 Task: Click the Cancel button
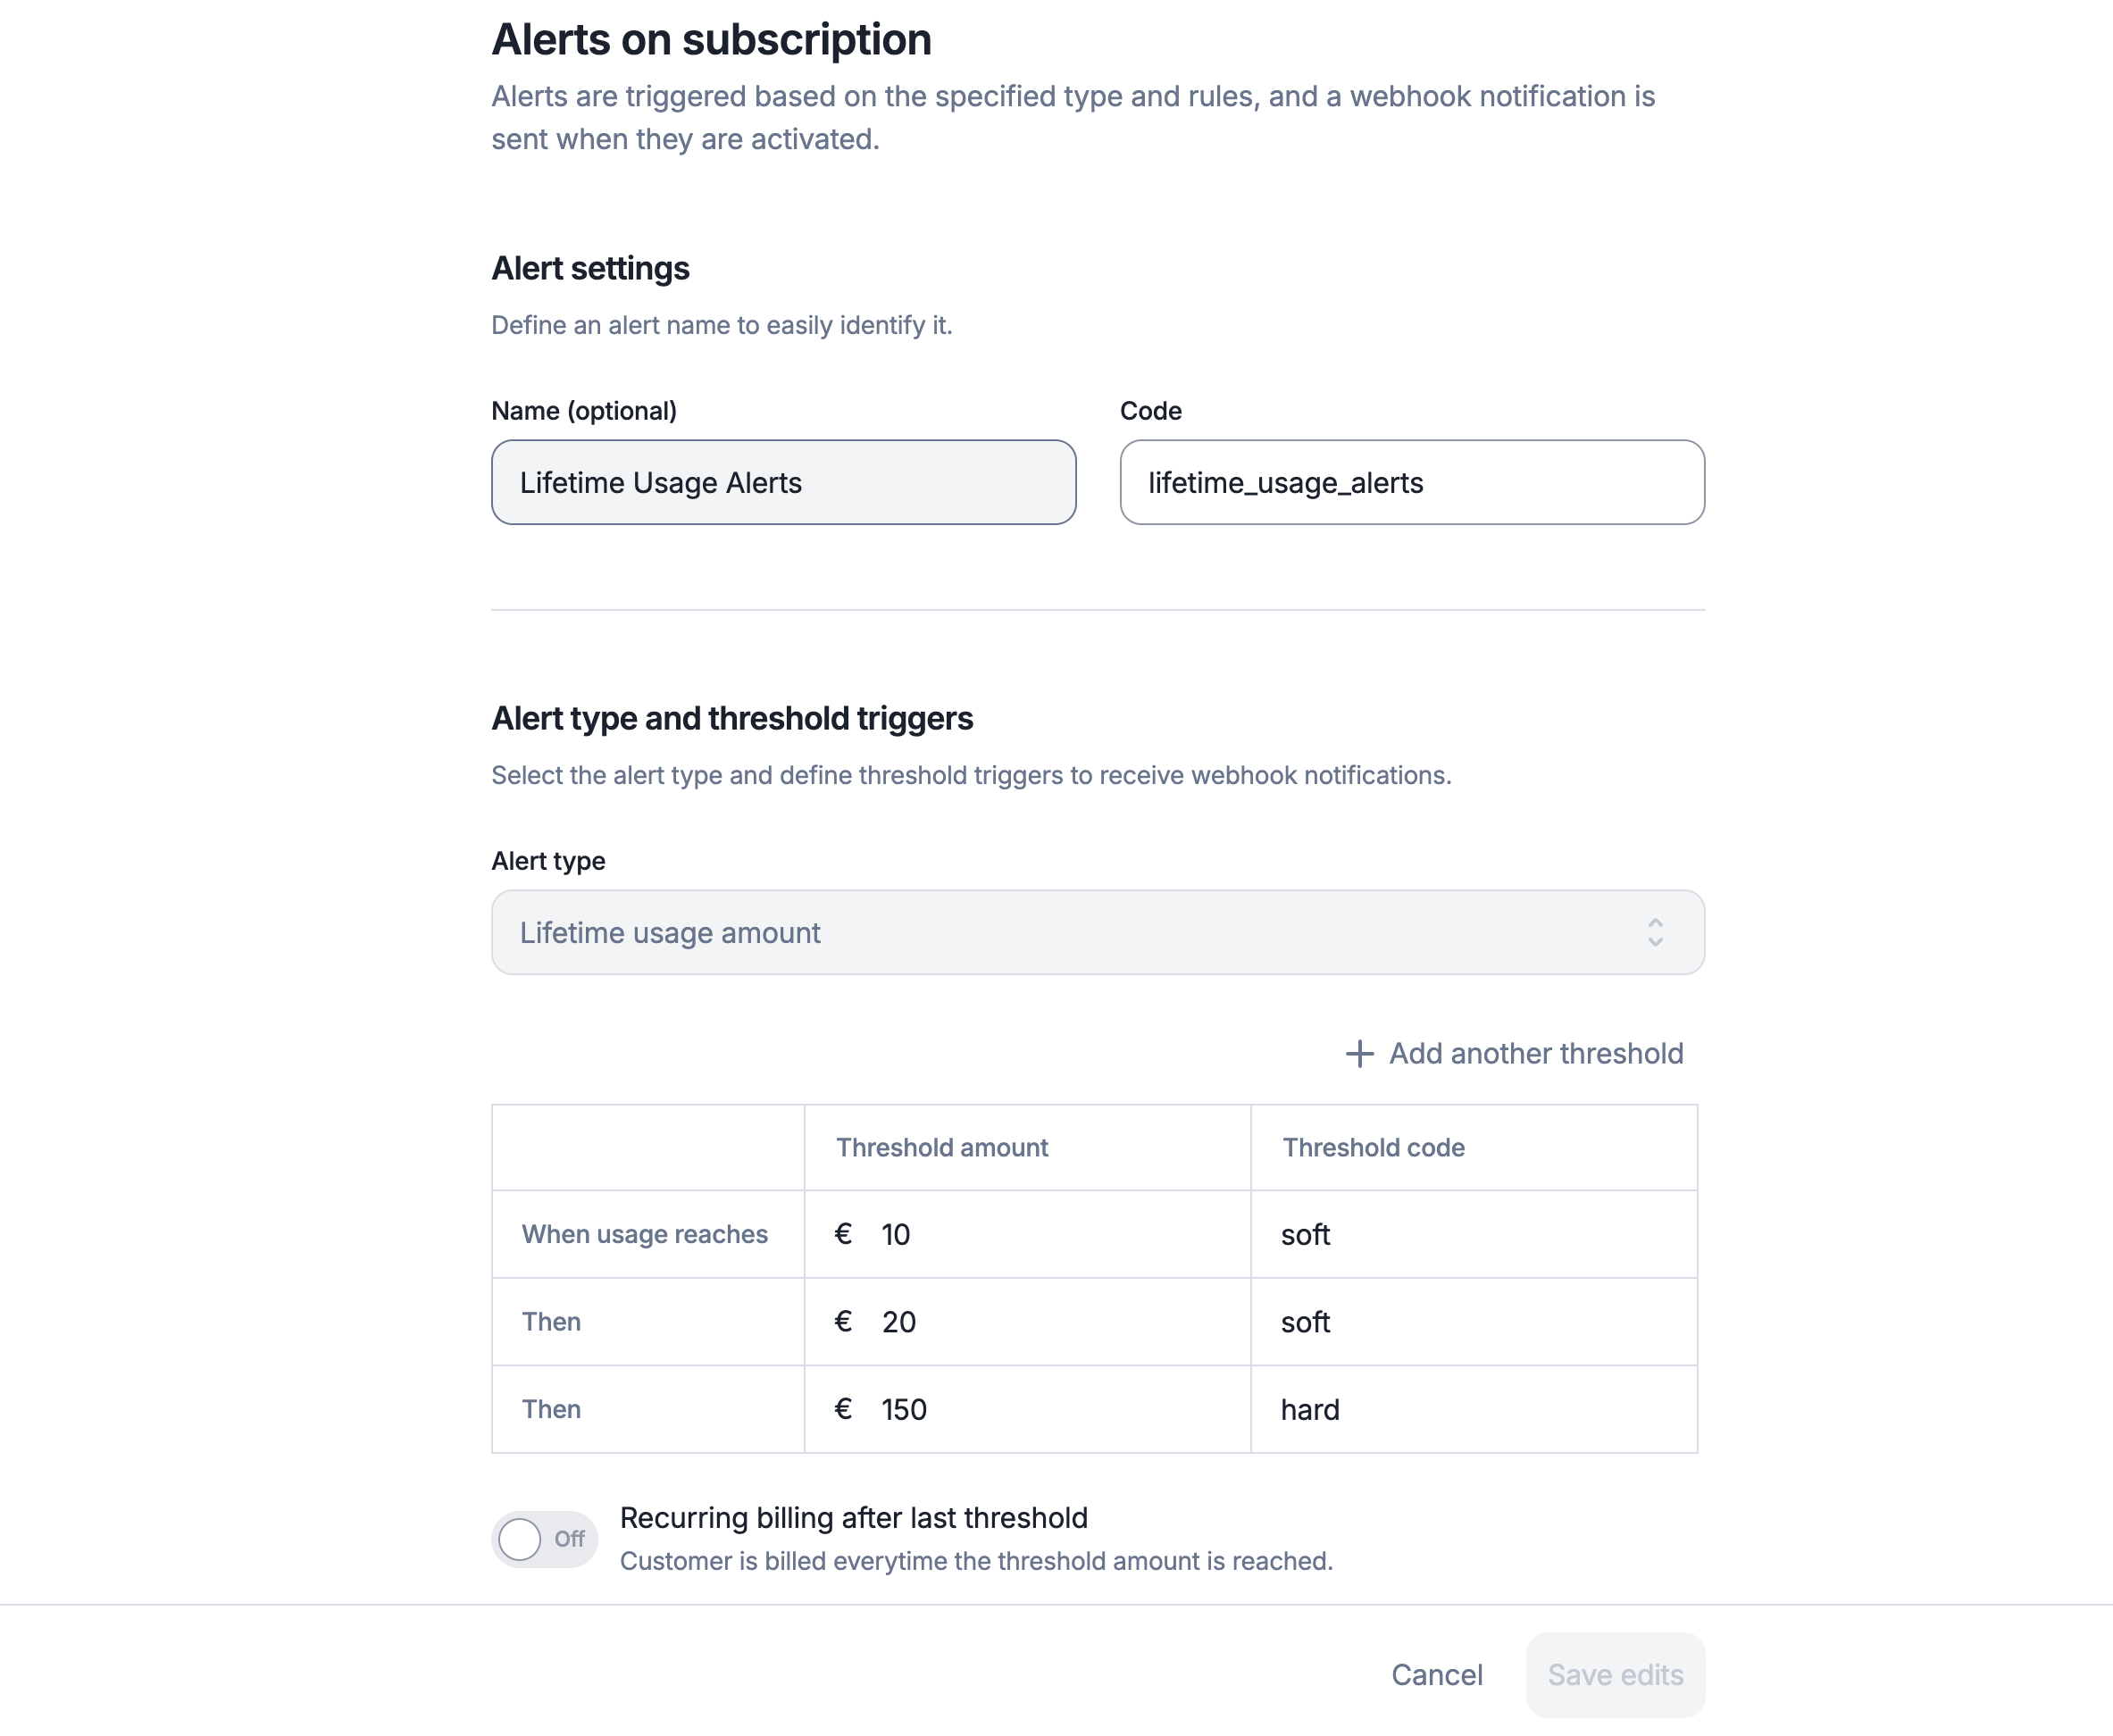1437,1675
